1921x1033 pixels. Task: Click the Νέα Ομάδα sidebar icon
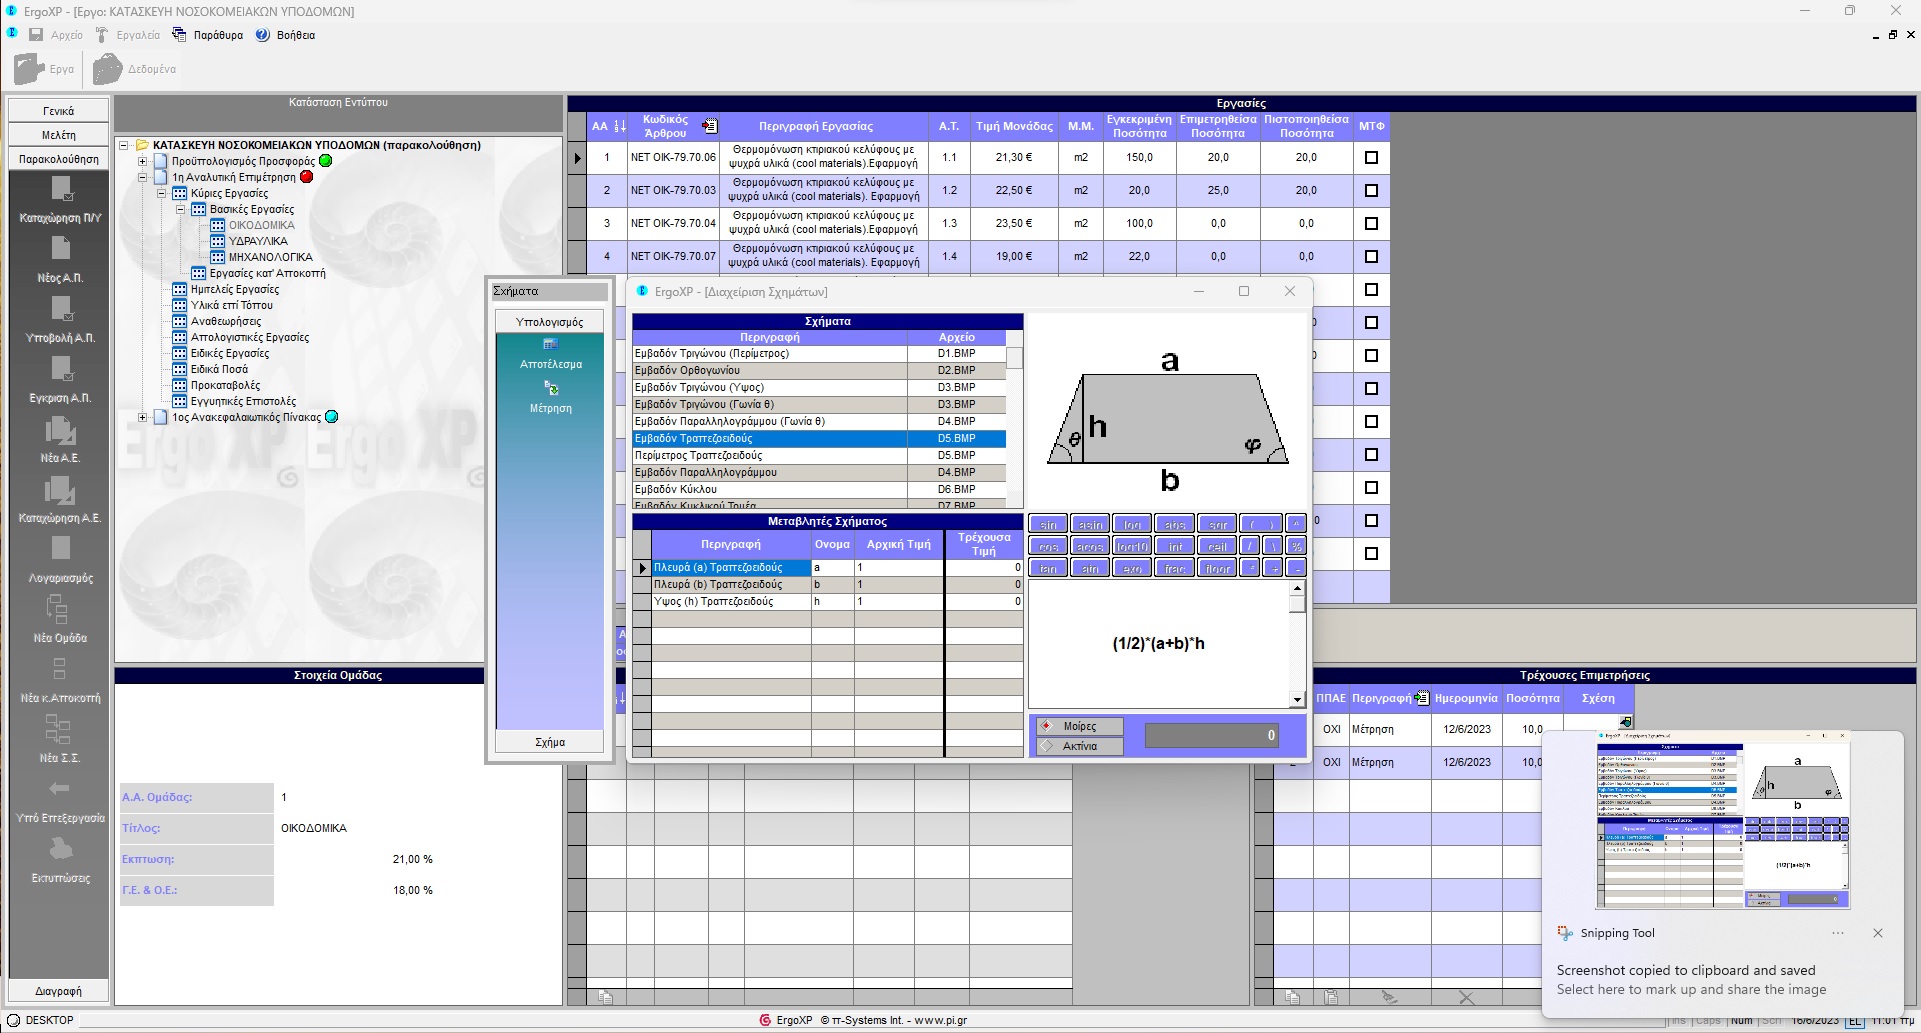(x=58, y=609)
